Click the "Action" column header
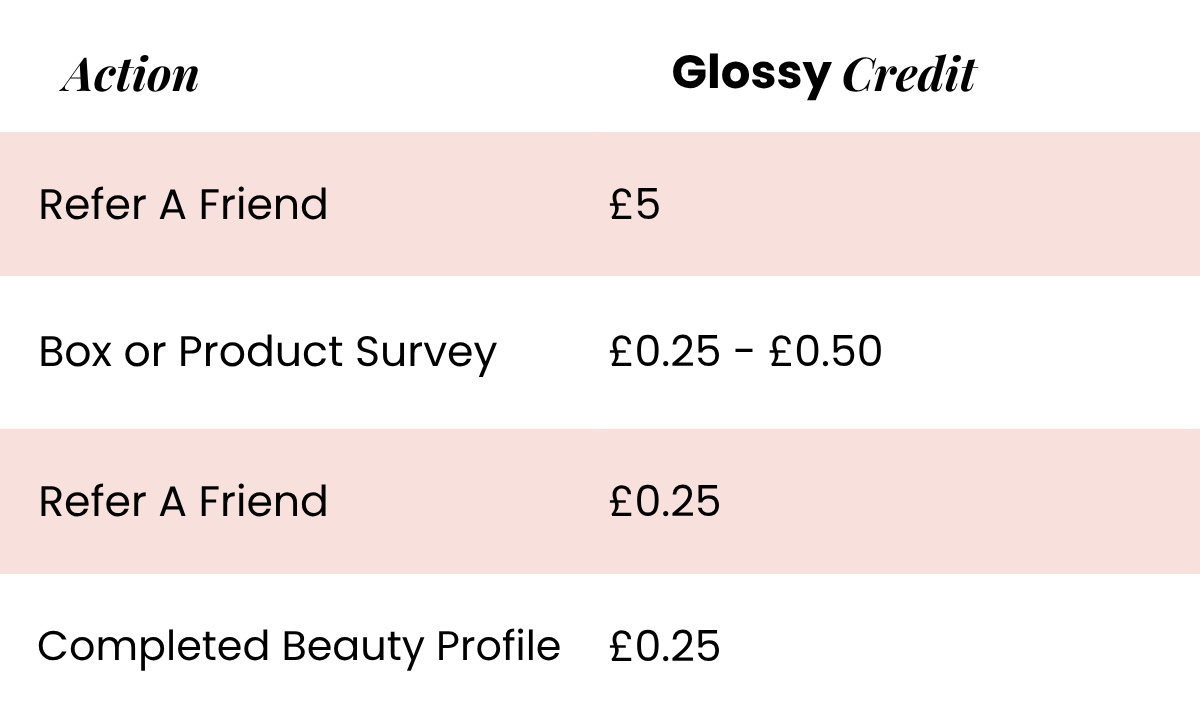This screenshot has width=1200, height=720. click(130, 76)
